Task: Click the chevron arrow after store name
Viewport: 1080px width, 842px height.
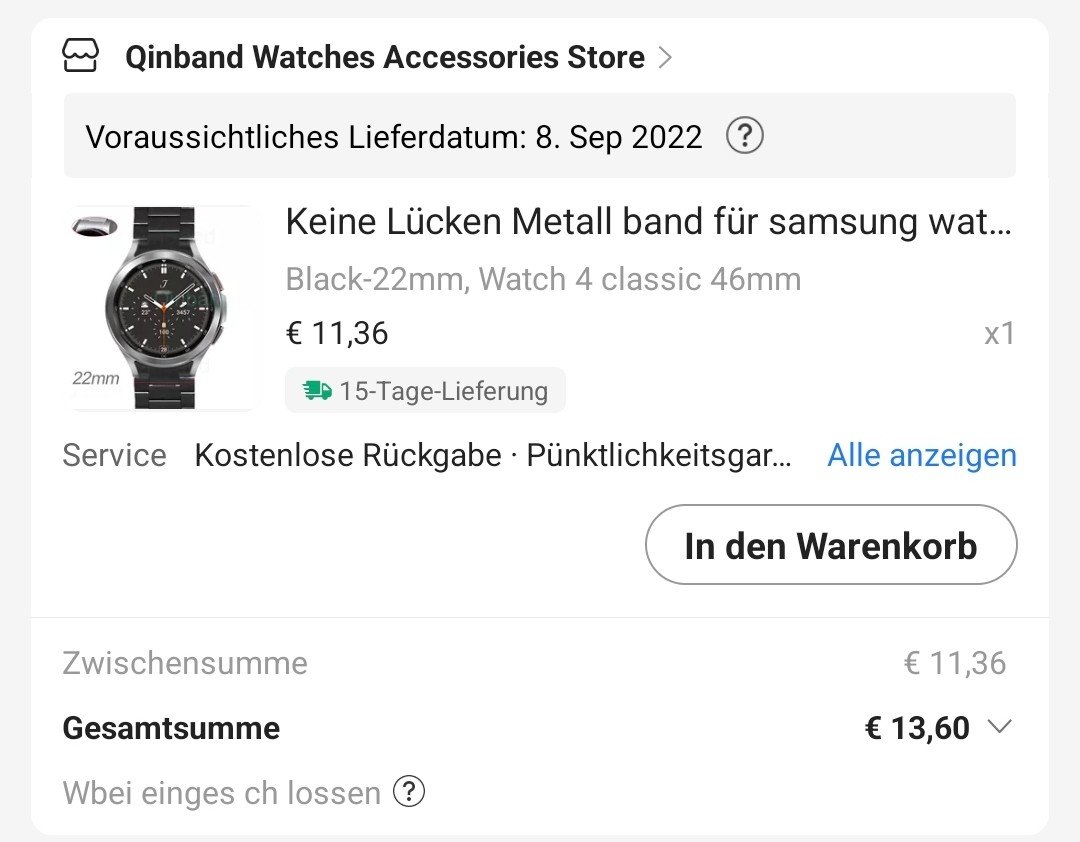Action: (x=666, y=57)
